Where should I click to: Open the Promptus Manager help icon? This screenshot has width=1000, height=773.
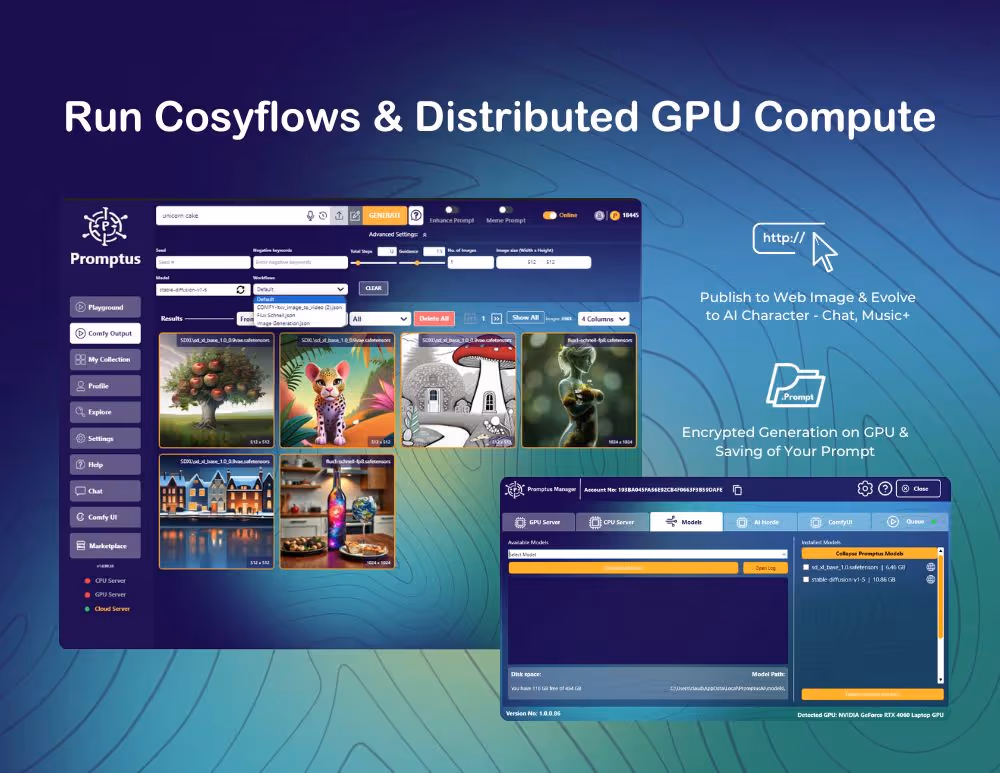(x=885, y=489)
